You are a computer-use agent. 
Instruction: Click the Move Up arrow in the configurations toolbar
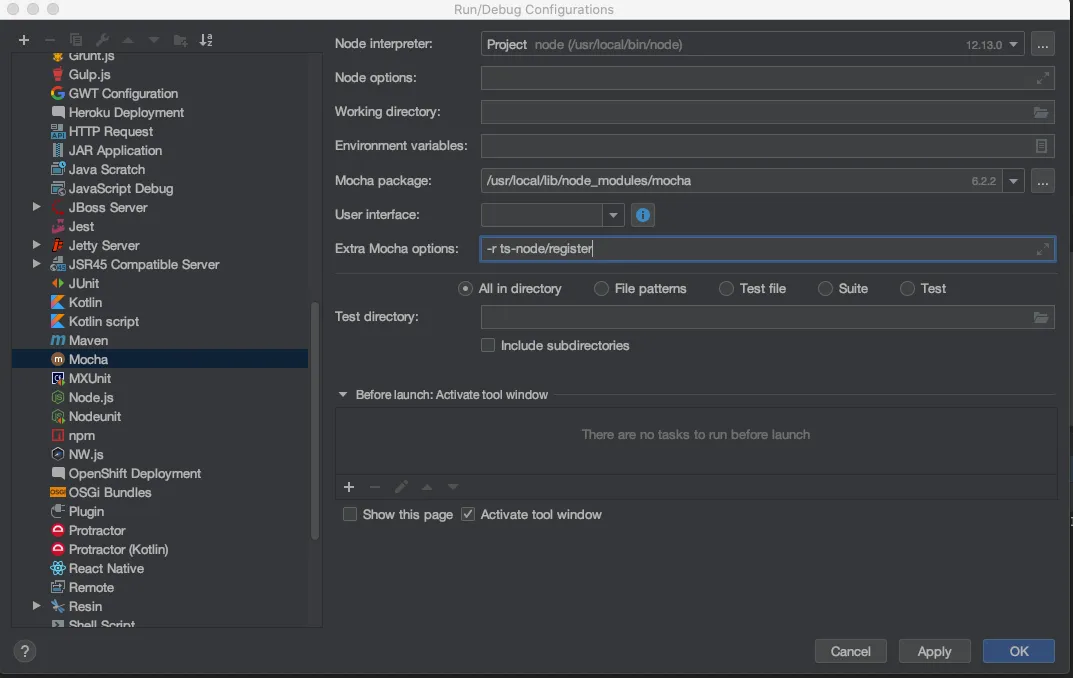[128, 40]
